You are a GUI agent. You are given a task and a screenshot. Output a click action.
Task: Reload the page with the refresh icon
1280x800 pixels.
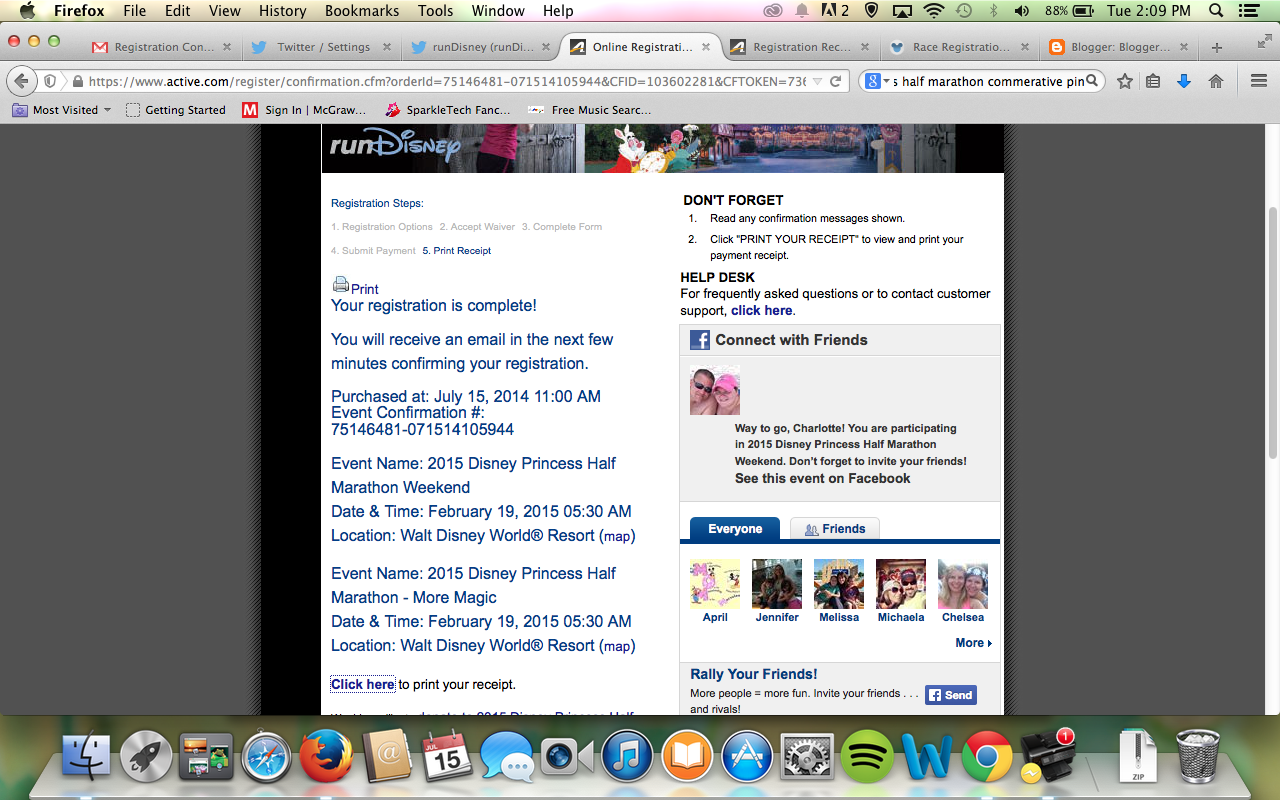(836, 81)
